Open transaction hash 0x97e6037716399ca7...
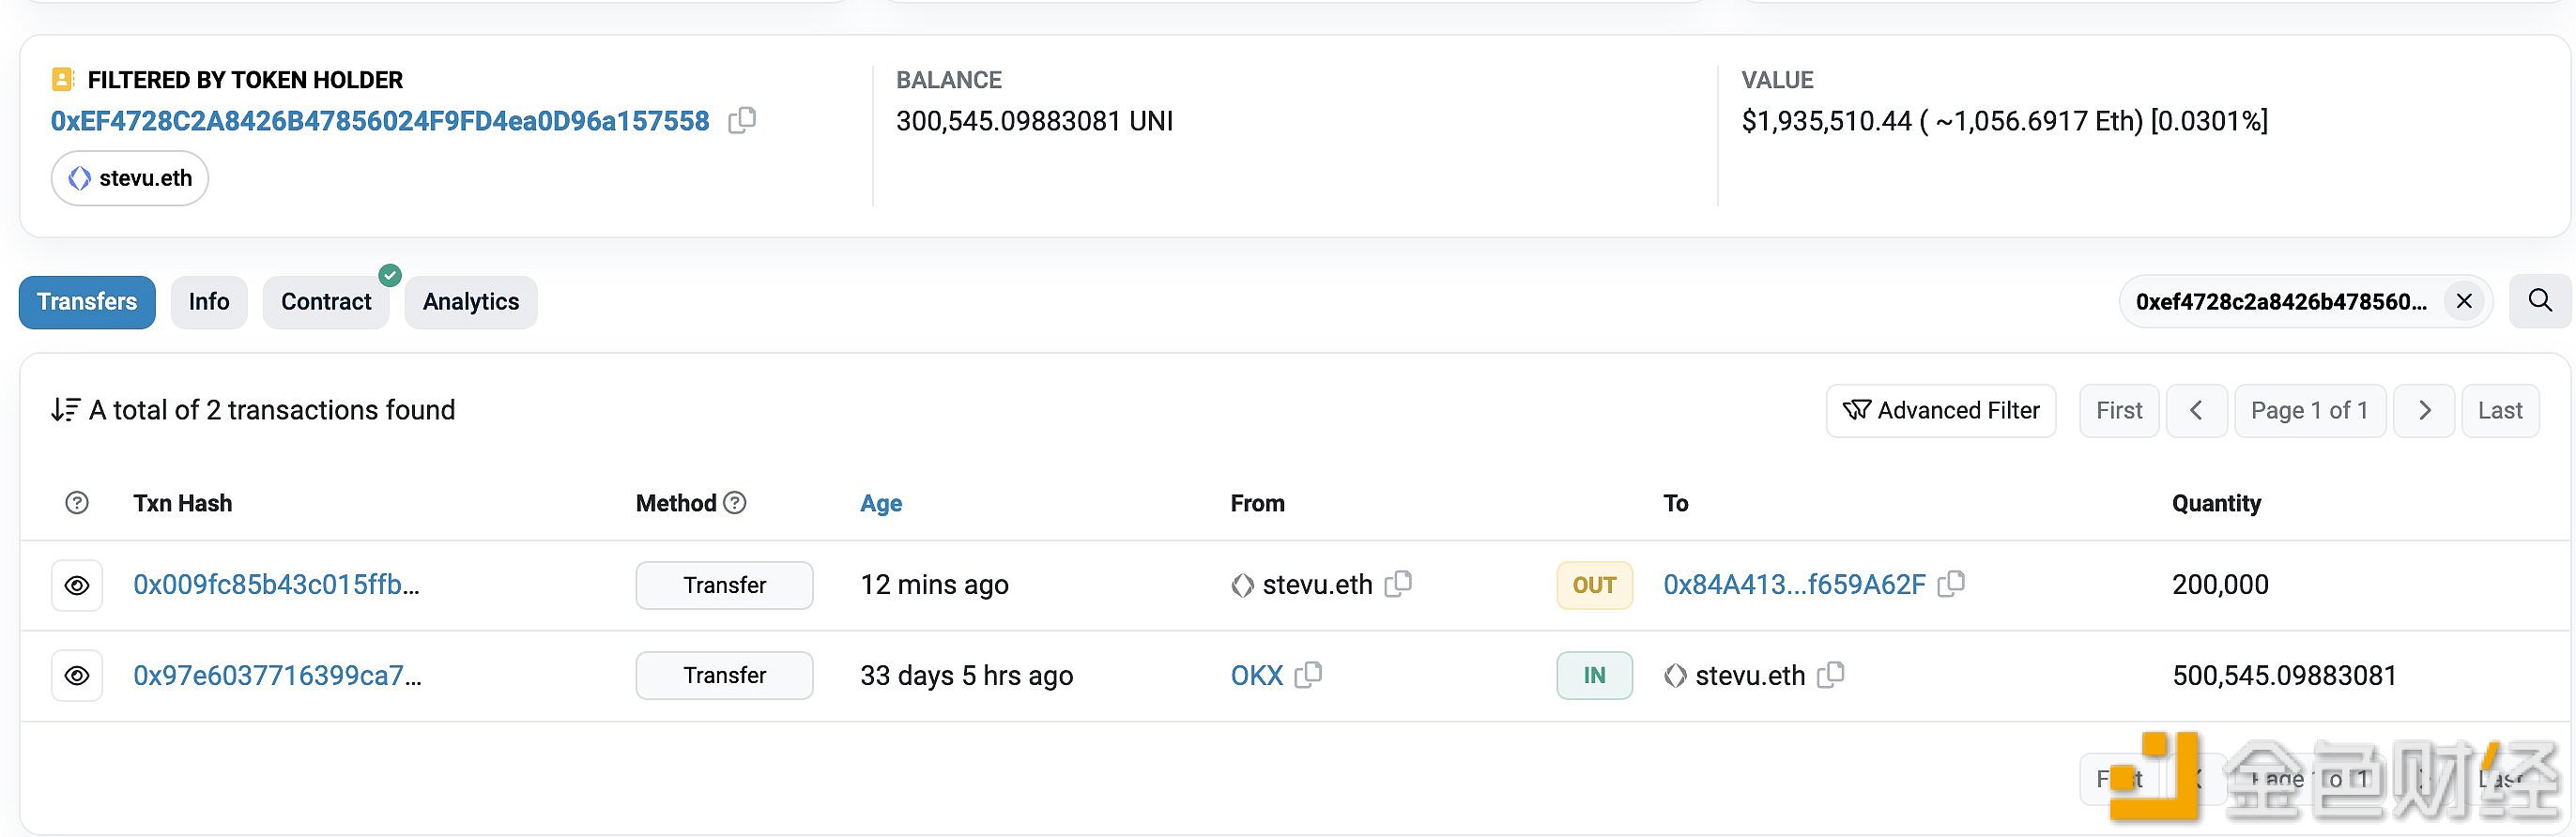Viewport: 2576px width, 837px height. pos(278,676)
